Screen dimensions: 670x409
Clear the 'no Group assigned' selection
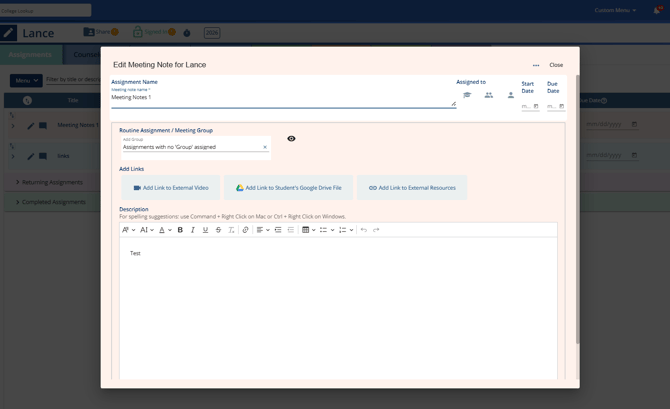pos(265,147)
